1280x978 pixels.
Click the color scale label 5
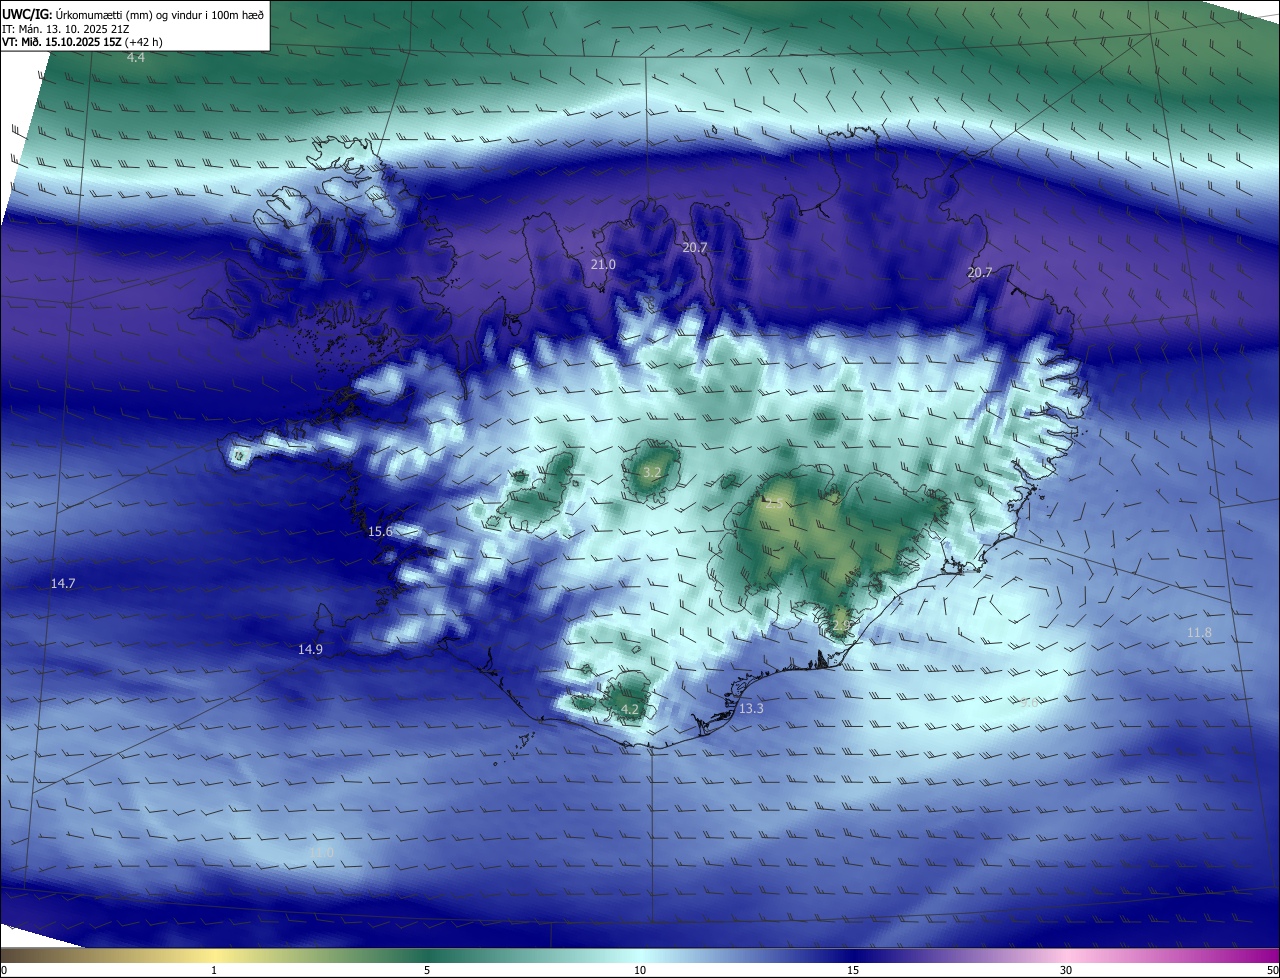pos(427,970)
